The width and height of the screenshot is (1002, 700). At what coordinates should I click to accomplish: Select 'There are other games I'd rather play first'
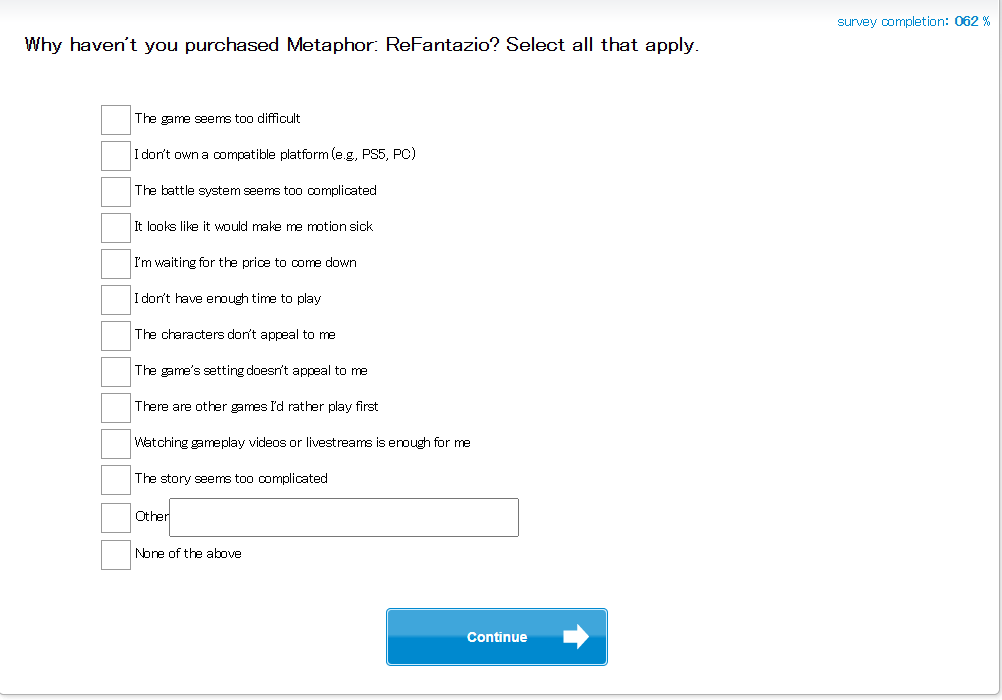(116, 408)
